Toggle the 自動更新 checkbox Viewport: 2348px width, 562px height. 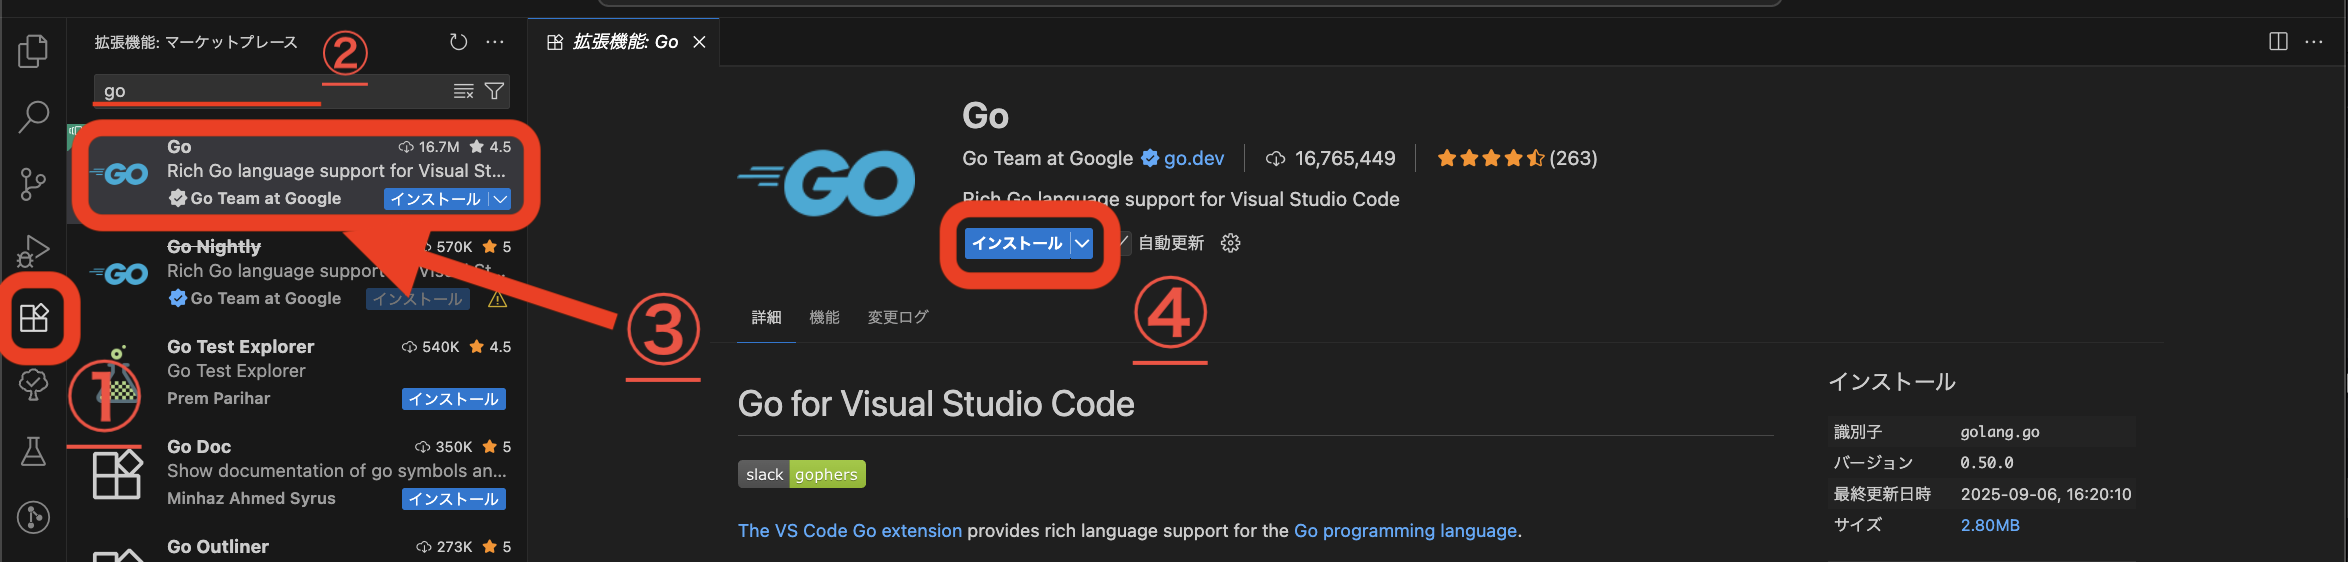(1124, 243)
